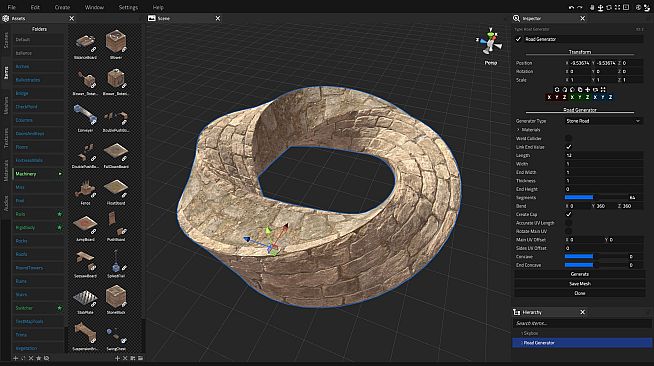
Task: Select Road Generator in the Hierarchy
Action: click(581, 343)
